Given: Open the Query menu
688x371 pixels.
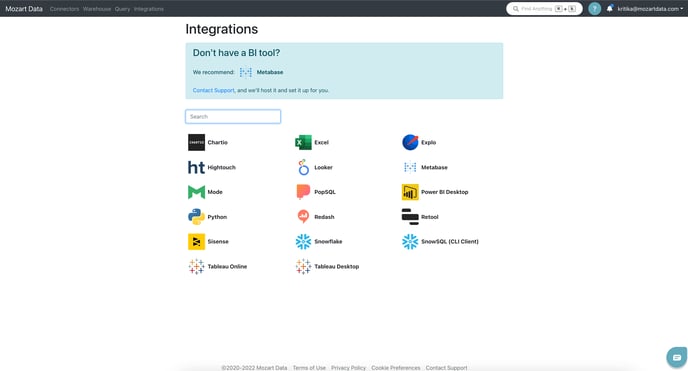Looking at the screenshot, I should tap(122, 9).
